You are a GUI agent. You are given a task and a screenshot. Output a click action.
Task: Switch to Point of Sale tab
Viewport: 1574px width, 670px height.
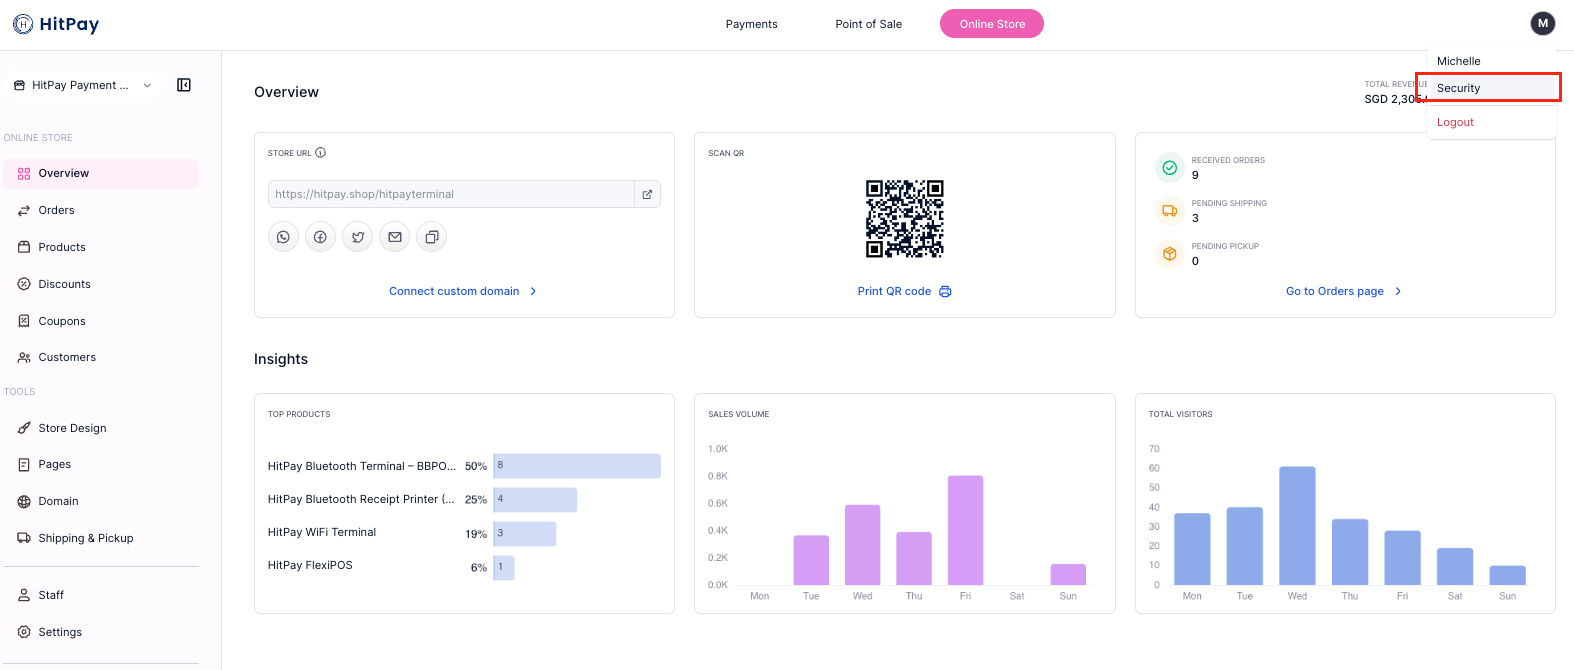point(868,24)
